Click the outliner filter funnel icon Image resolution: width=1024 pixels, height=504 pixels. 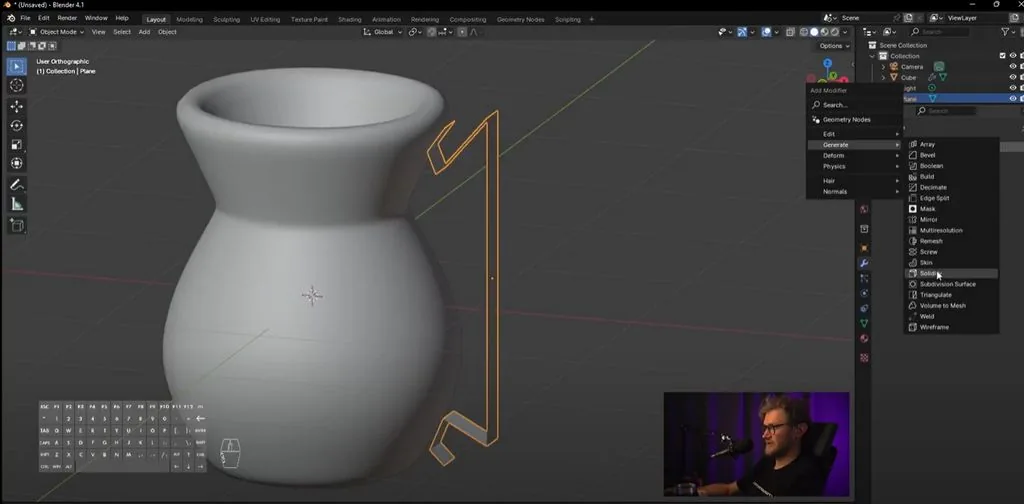pos(1005,31)
